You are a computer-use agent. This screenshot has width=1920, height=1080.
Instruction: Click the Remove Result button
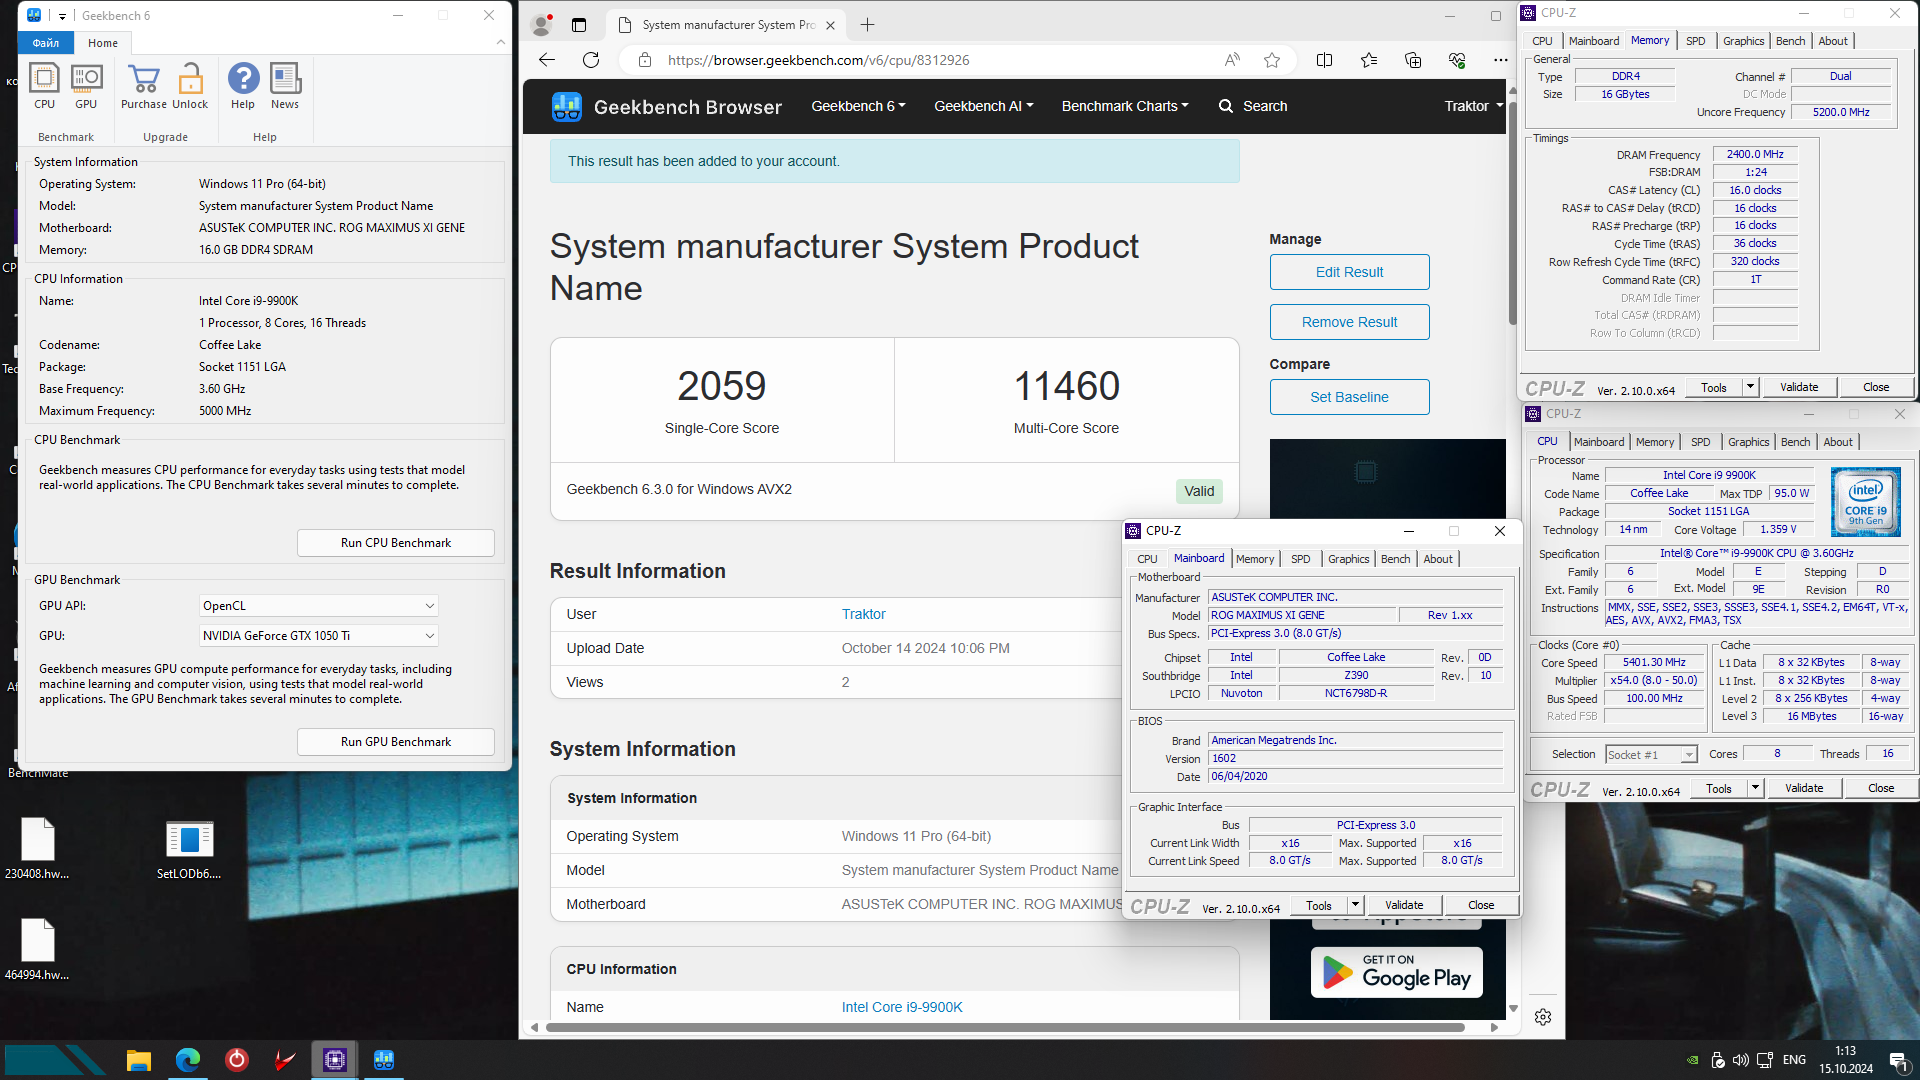(x=1349, y=322)
